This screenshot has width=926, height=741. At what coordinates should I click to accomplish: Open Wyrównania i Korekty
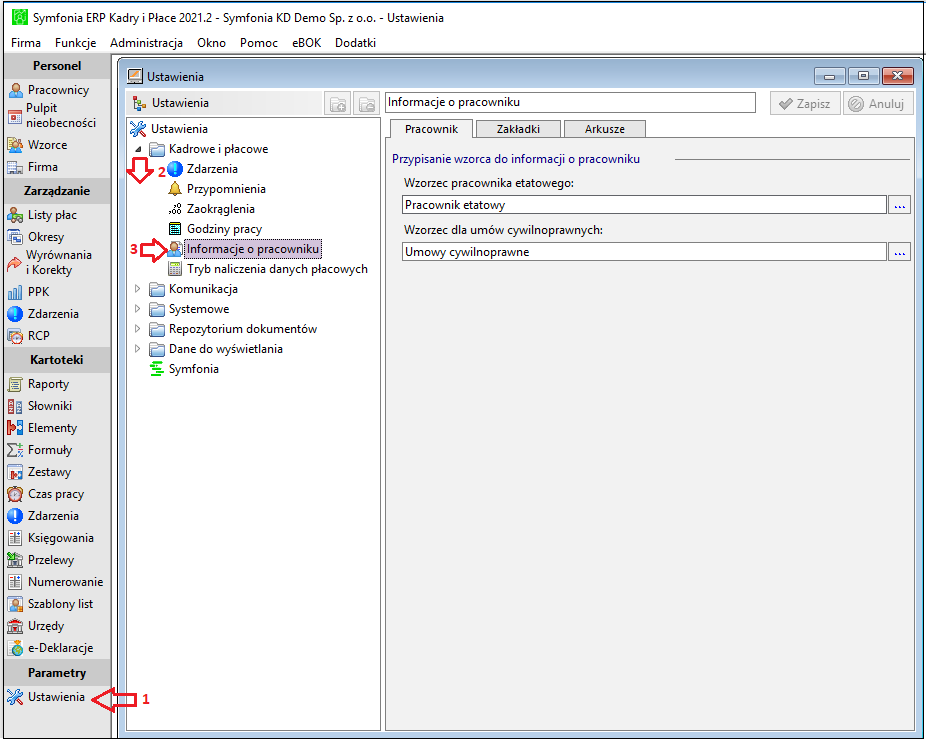[x=50, y=263]
